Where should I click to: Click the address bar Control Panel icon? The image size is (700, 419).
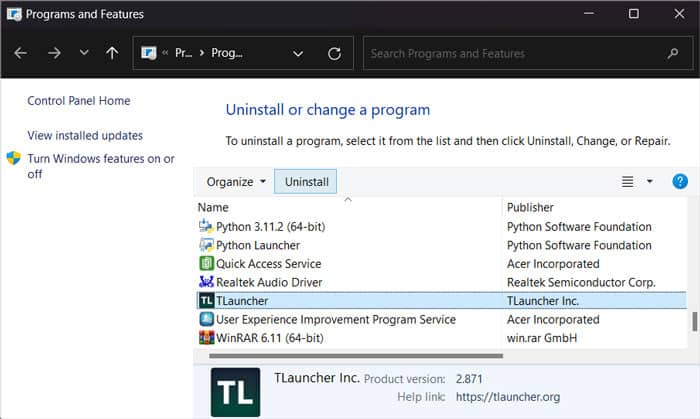click(149, 53)
